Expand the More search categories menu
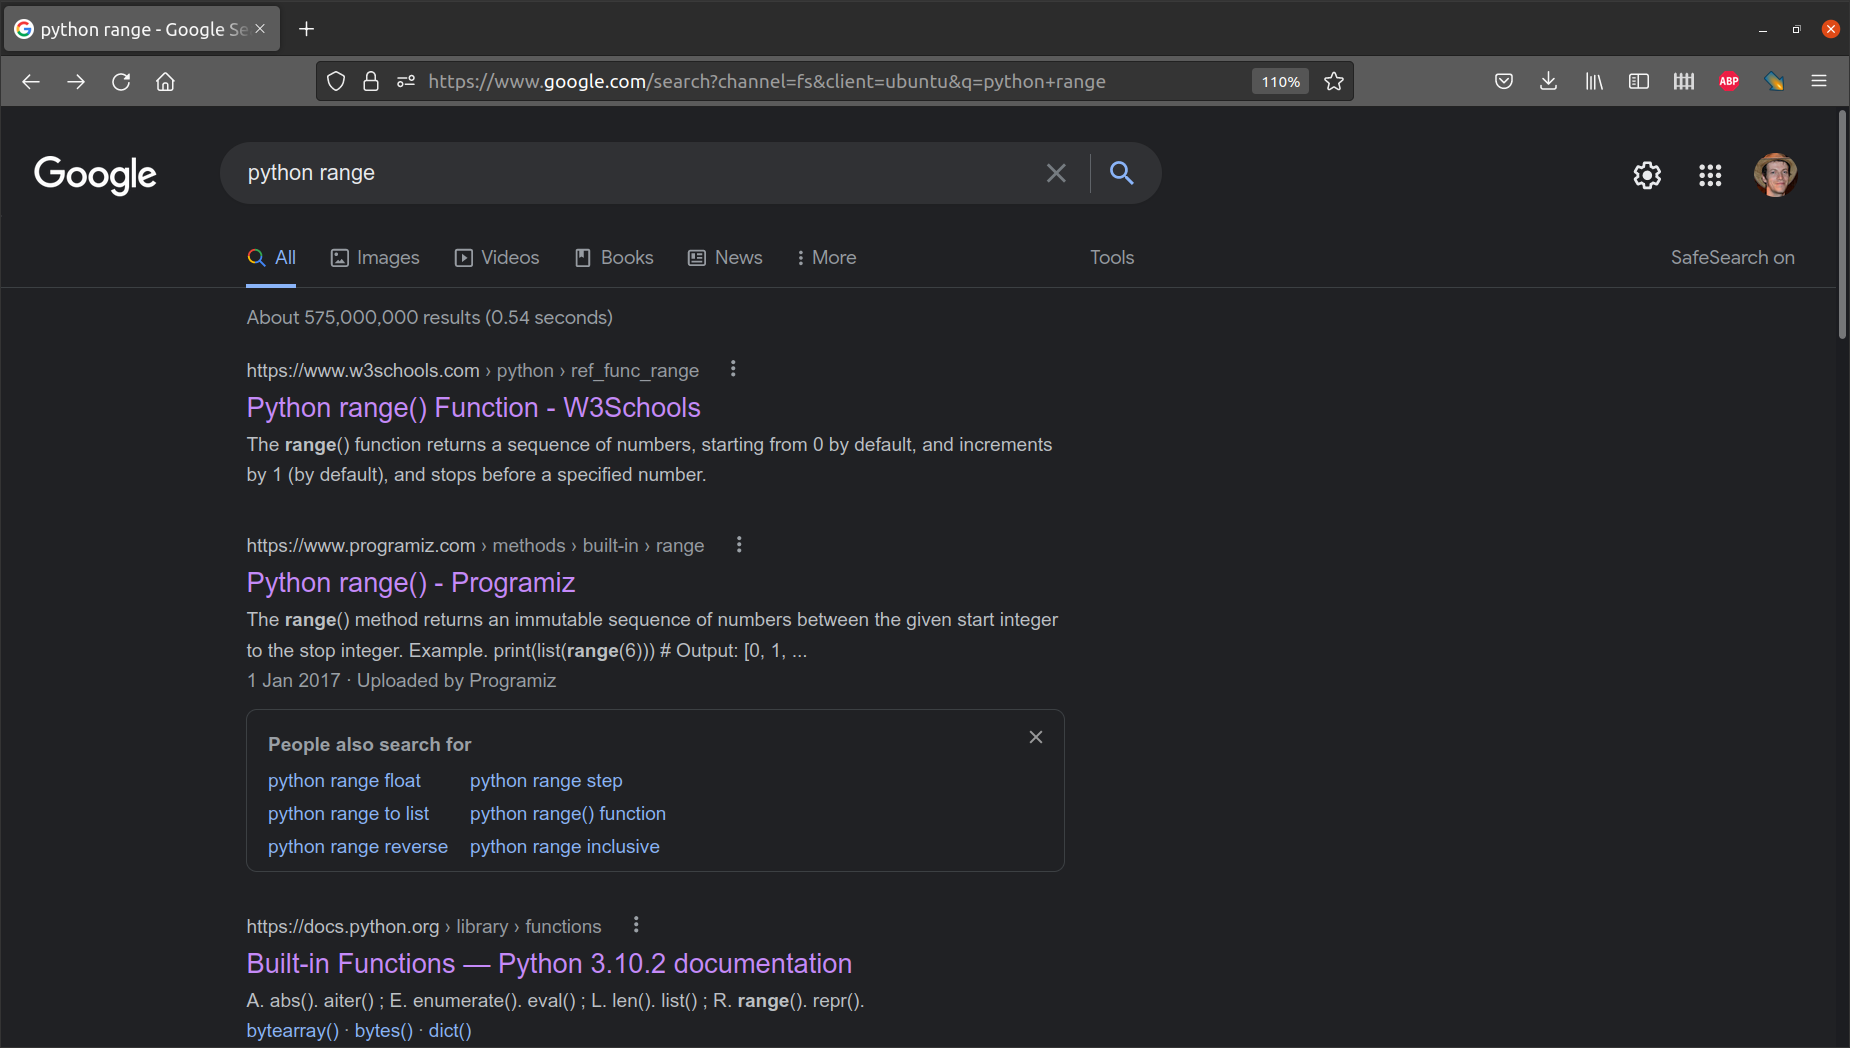The image size is (1850, 1048). [x=826, y=258]
